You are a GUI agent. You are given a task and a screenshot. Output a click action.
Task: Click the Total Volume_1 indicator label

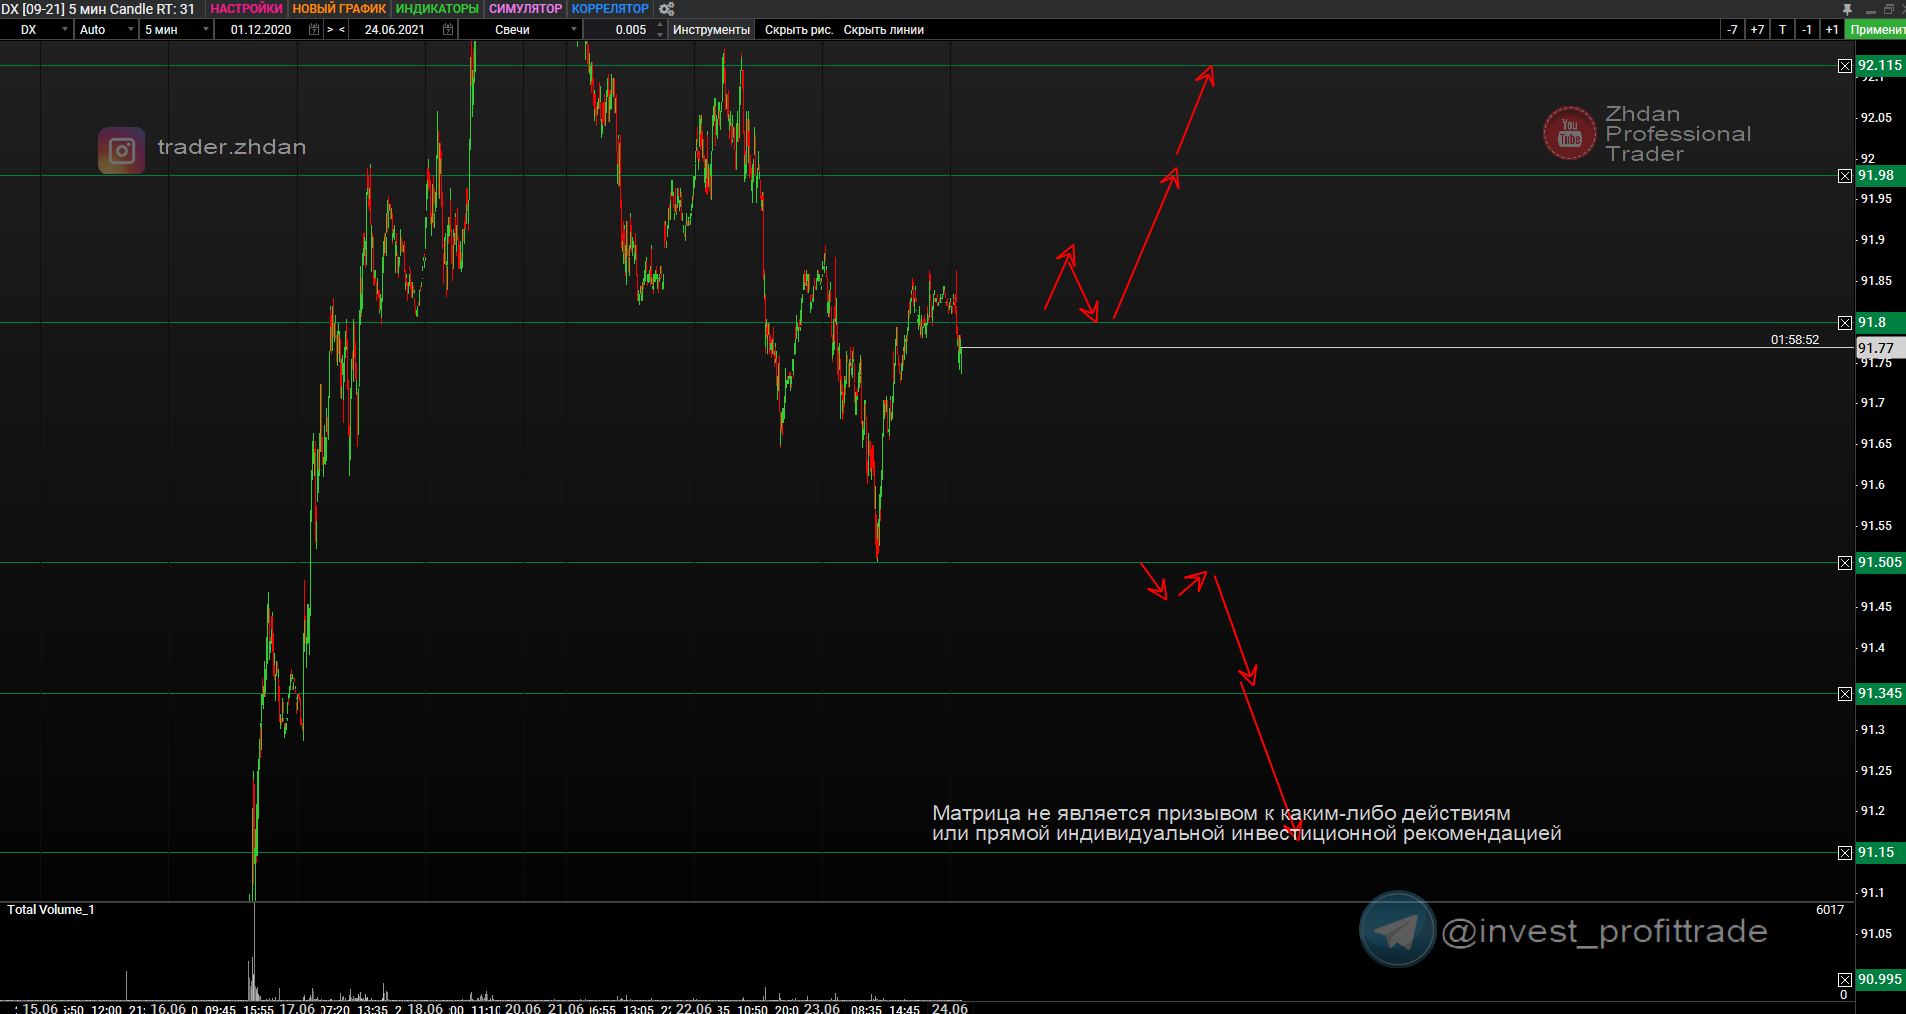51,910
